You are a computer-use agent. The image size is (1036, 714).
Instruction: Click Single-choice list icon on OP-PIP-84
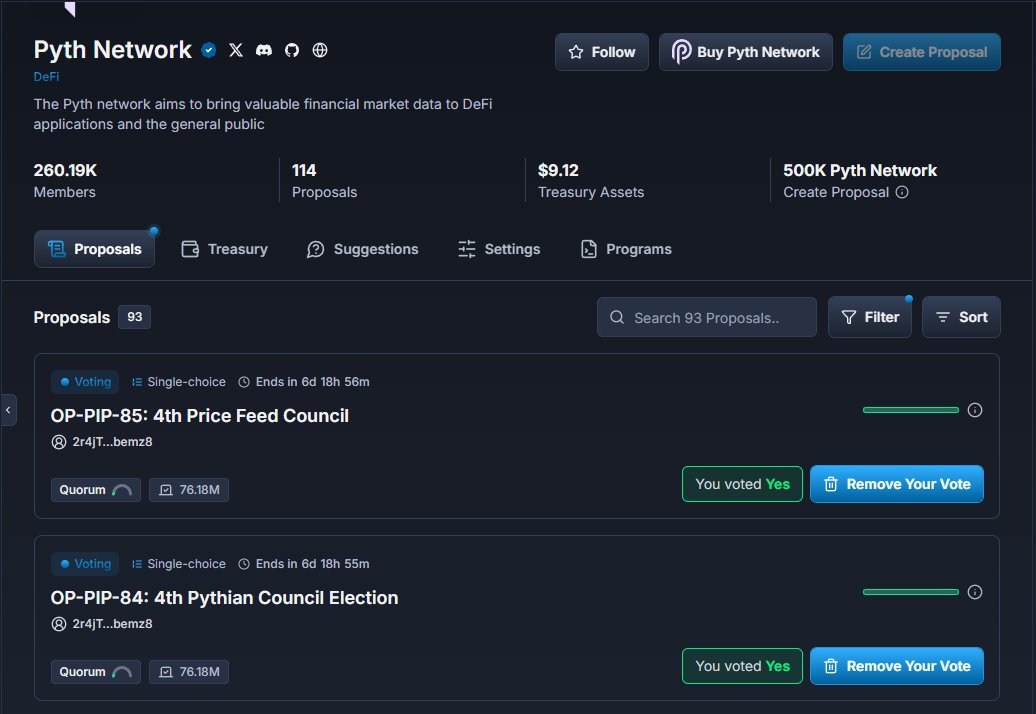pyautogui.click(x=137, y=564)
